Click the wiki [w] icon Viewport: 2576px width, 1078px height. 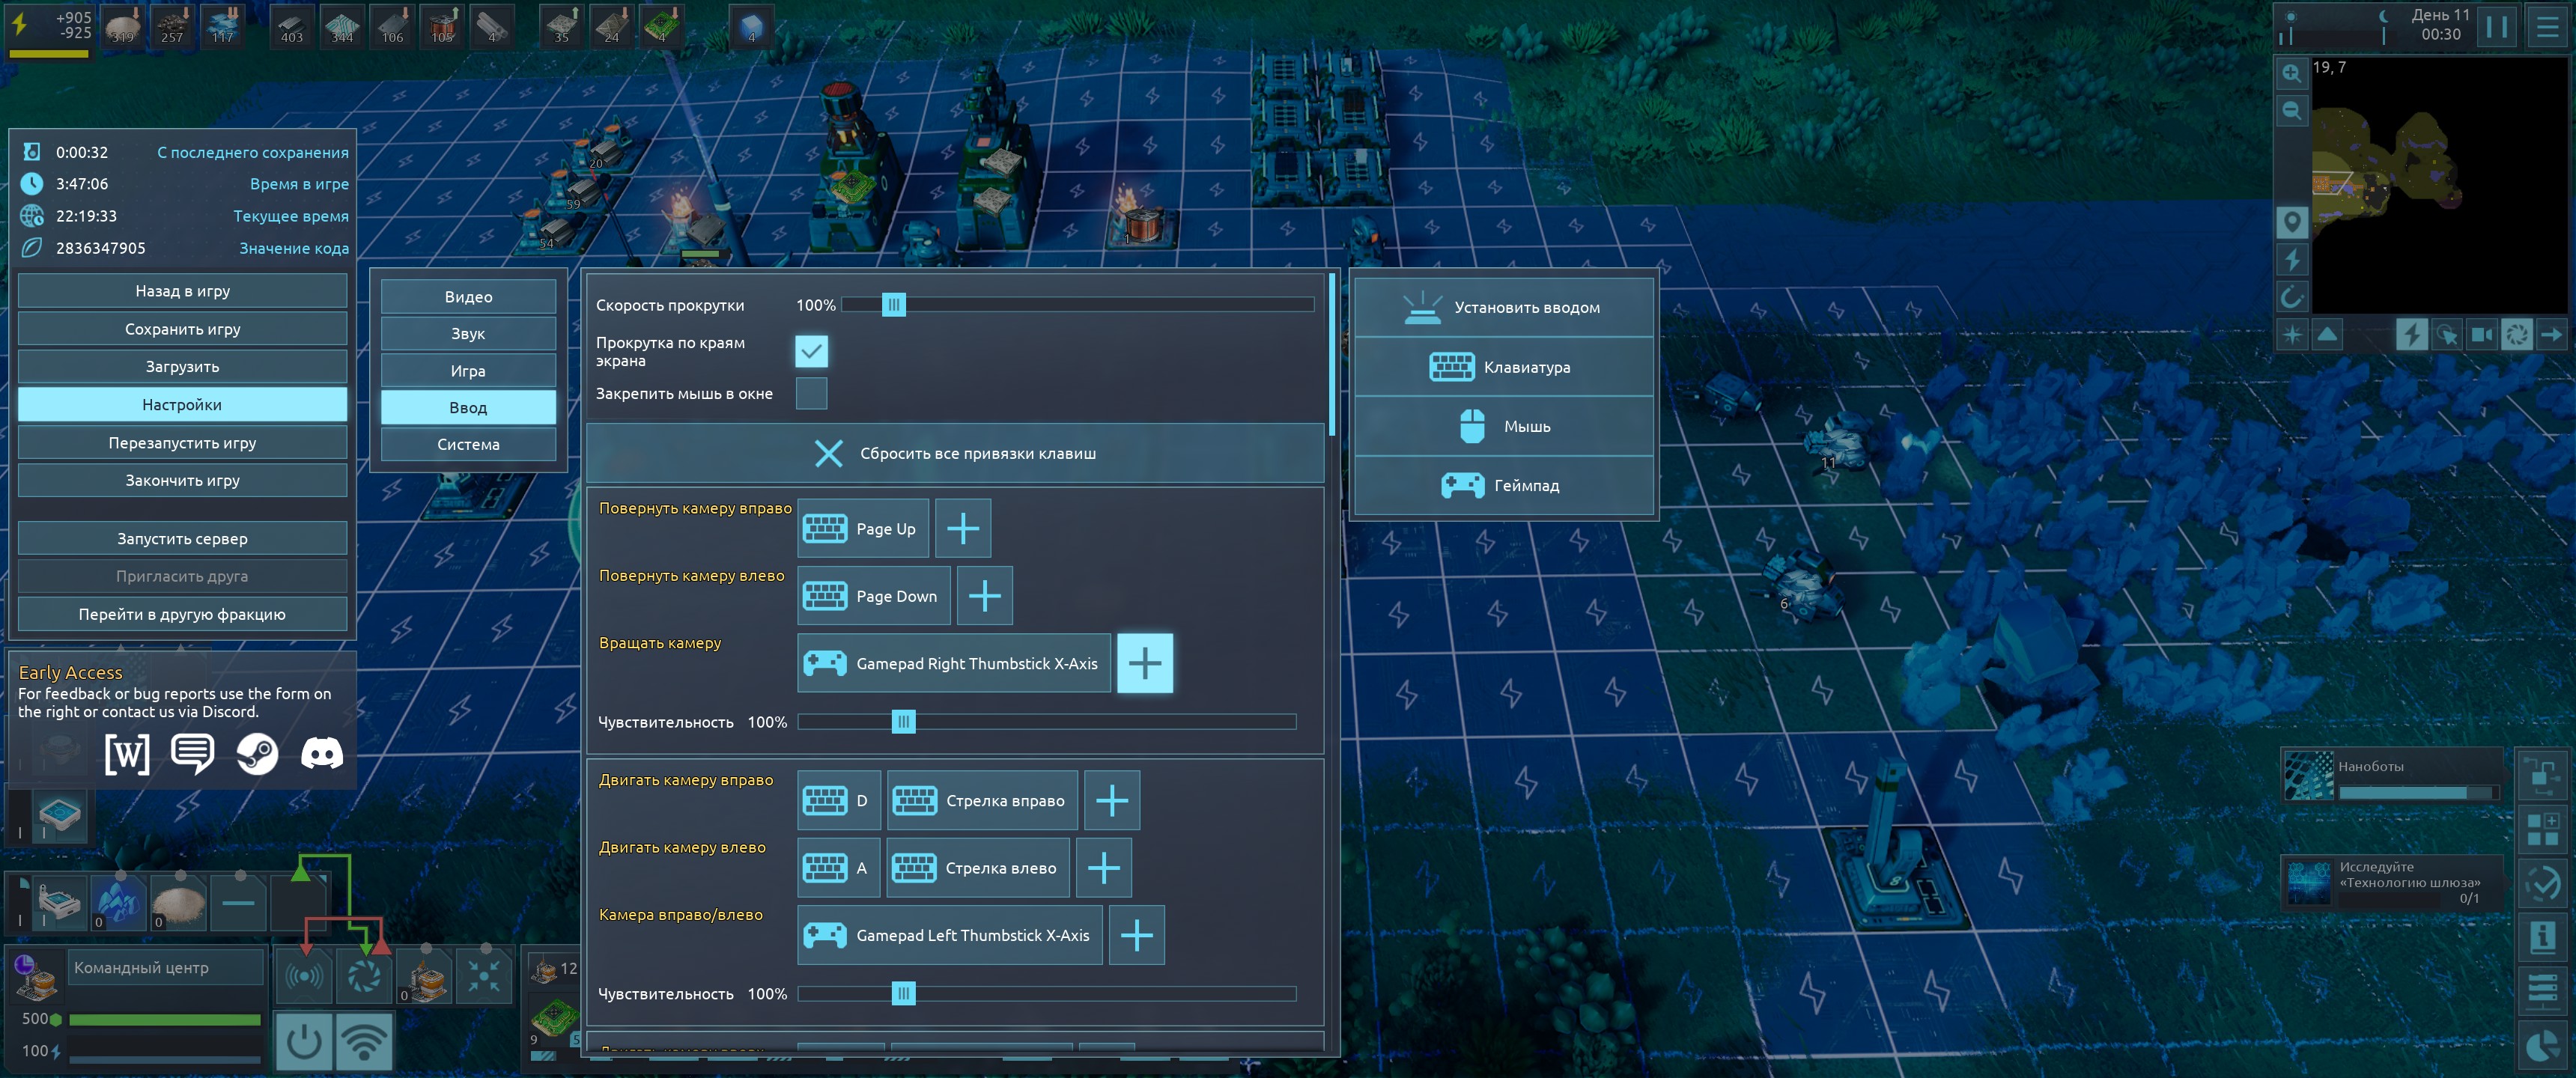pos(127,753)
